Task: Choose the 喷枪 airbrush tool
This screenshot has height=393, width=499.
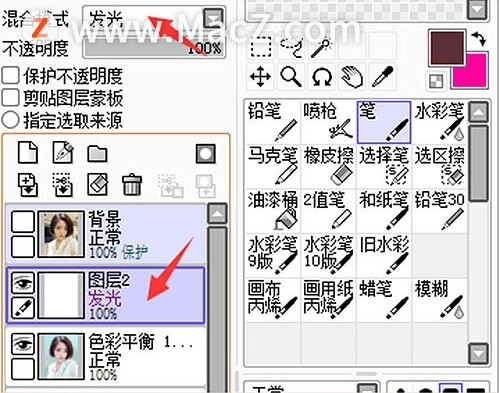Action: point(328,122)
